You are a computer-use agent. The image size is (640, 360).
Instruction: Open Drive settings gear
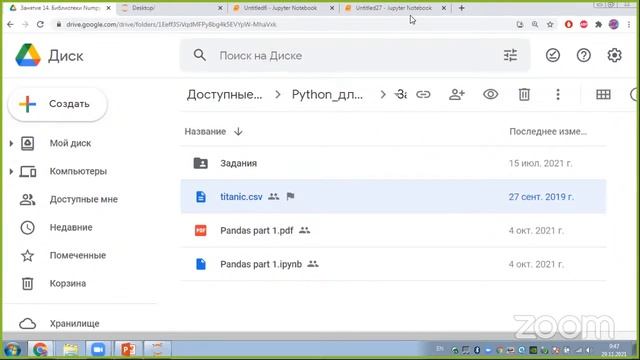614,55
